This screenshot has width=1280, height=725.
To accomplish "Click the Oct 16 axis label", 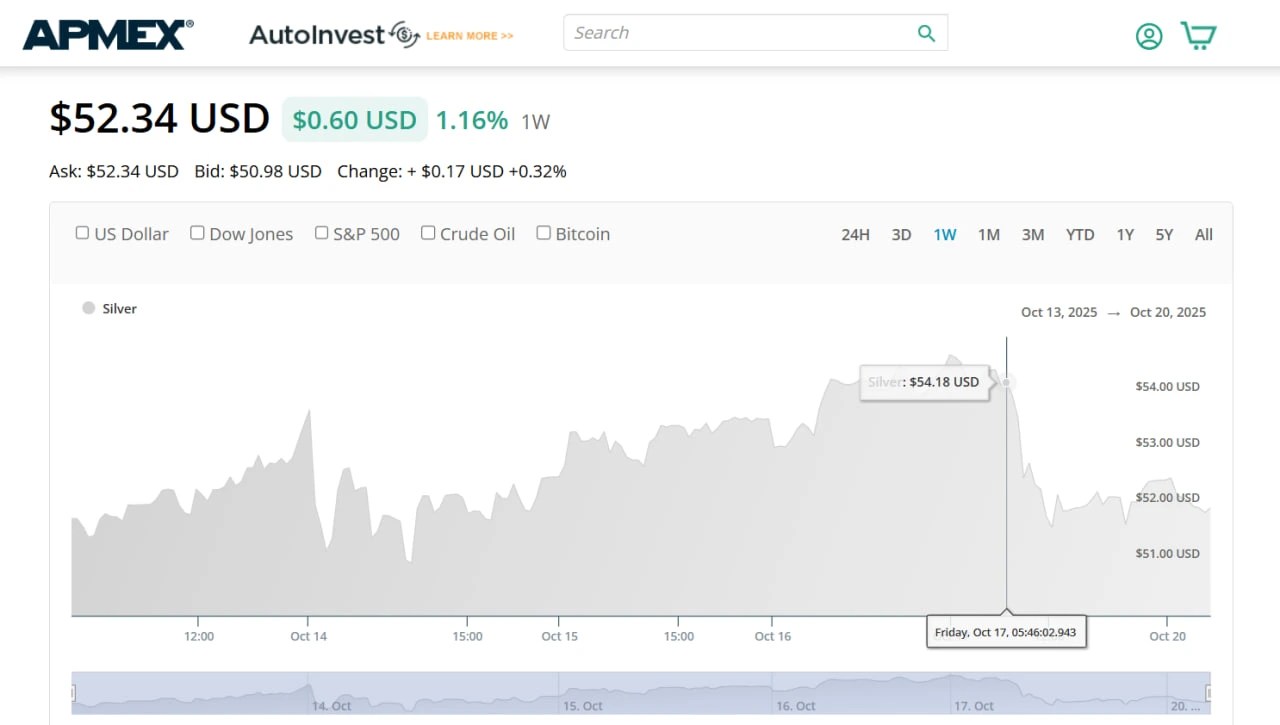I will coord(773,636).
